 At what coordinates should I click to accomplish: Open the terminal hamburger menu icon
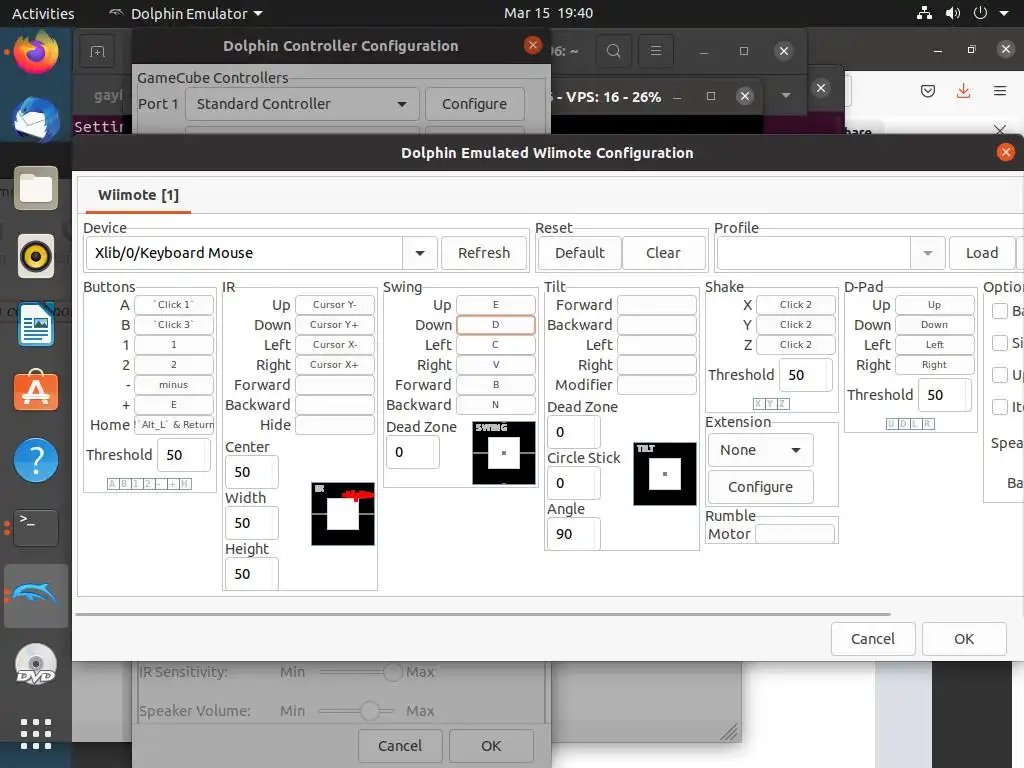[x=656, y=51]
